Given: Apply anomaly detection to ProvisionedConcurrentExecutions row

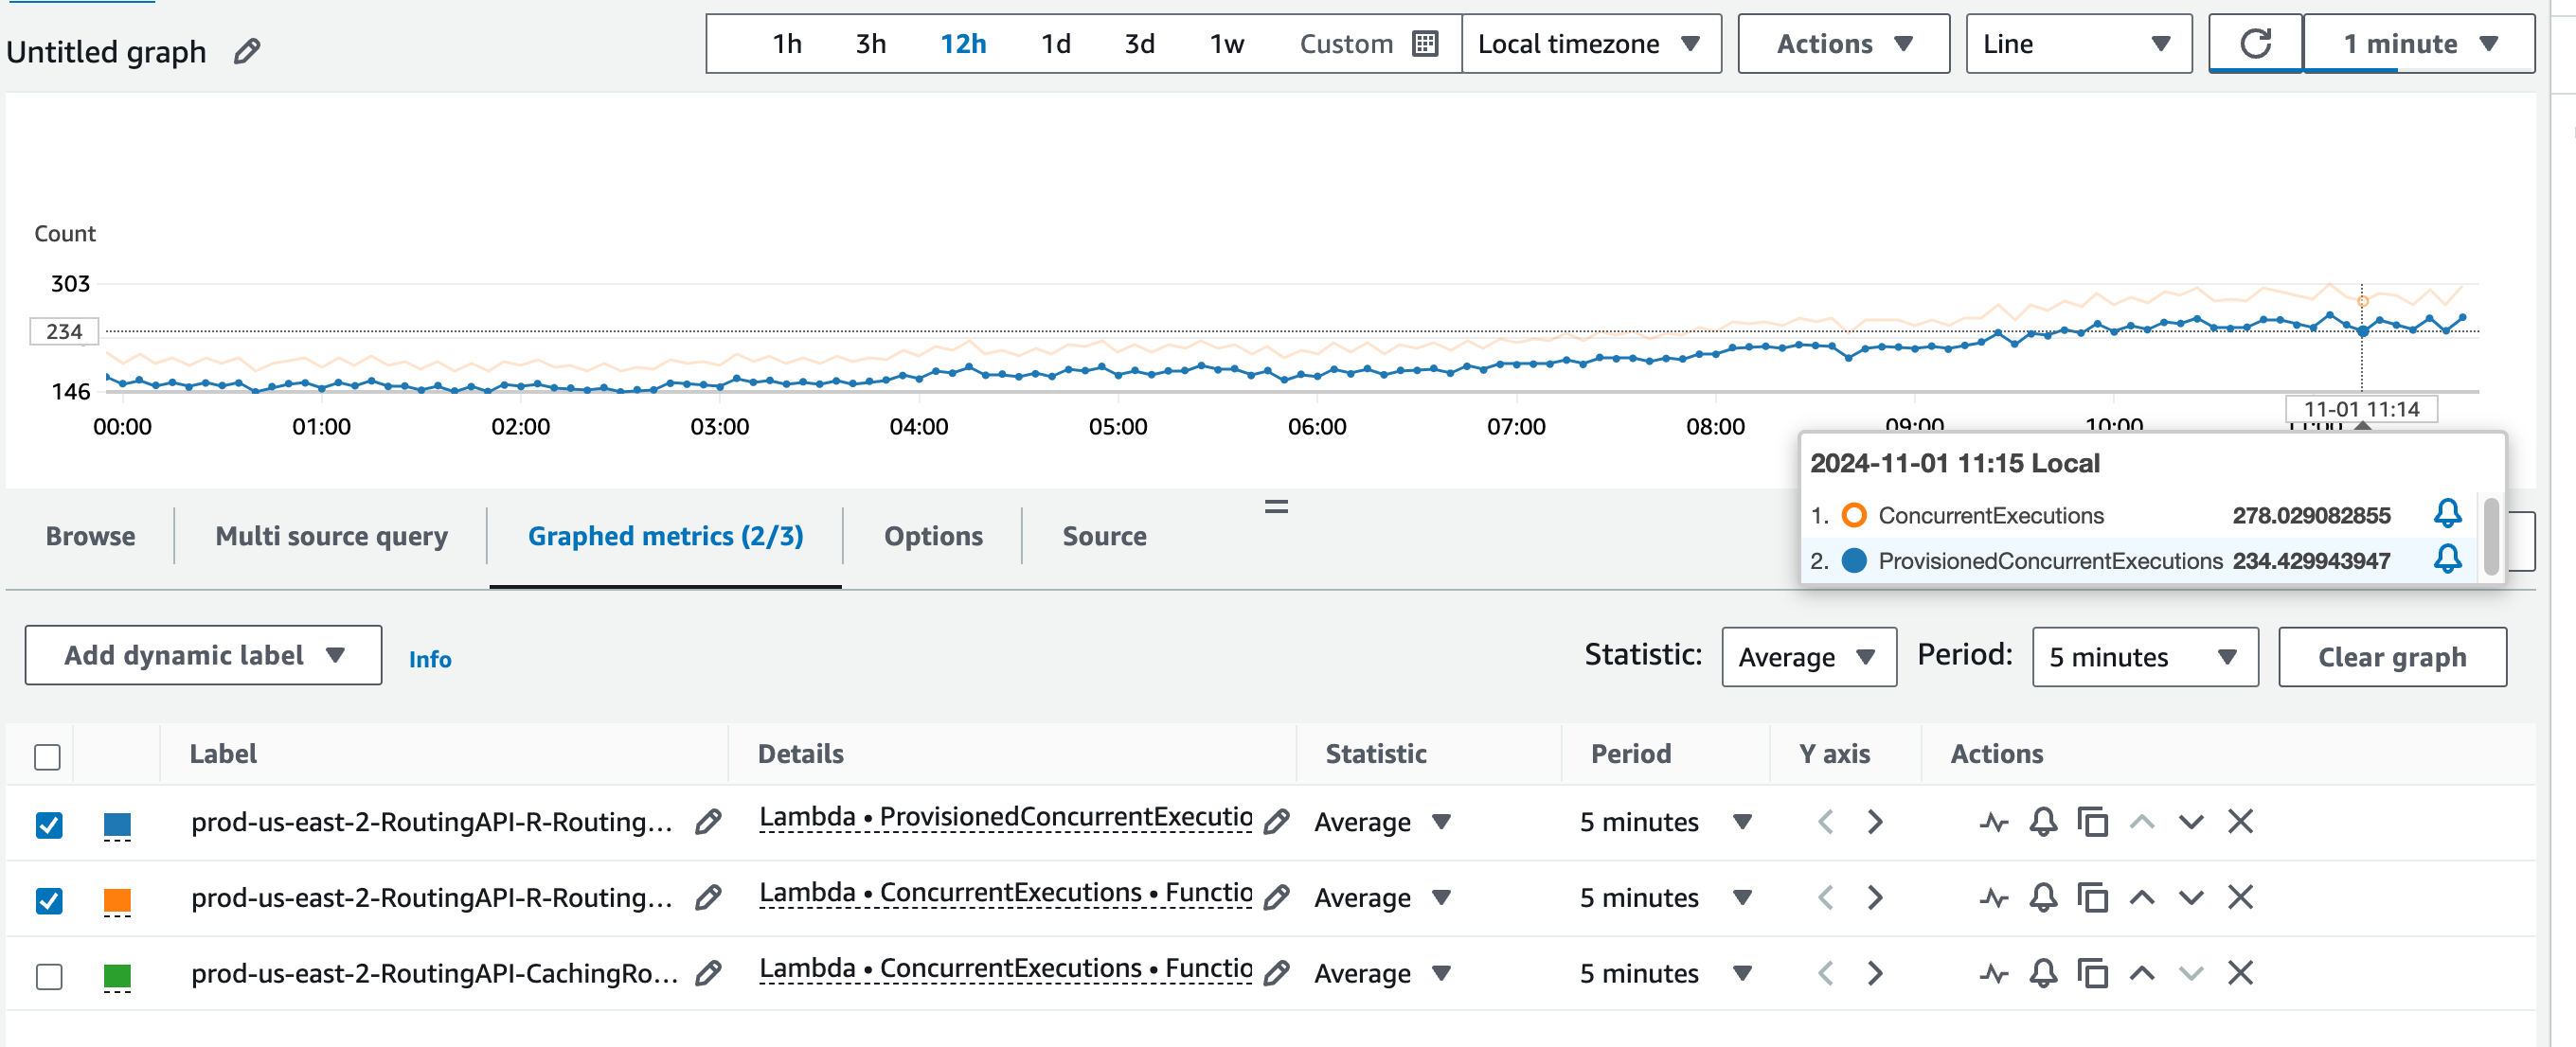Looking at the screenshot, I should point(1994,822).
